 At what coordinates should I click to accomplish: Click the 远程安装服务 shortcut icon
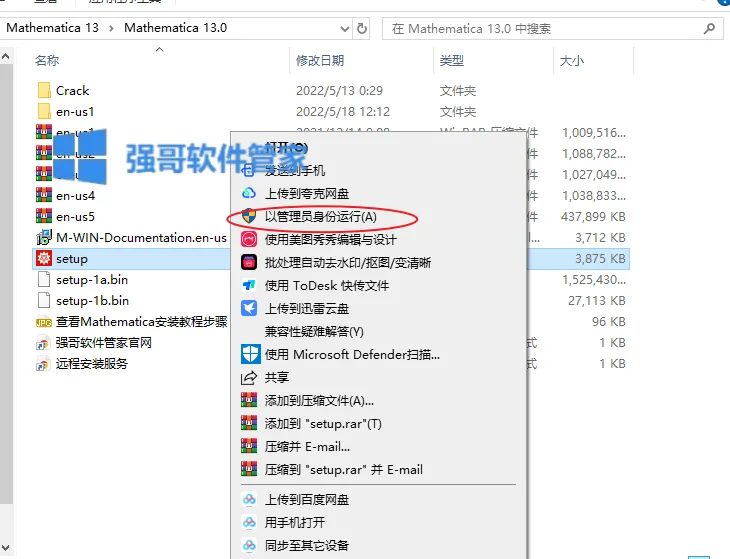[x=43, y=364]
